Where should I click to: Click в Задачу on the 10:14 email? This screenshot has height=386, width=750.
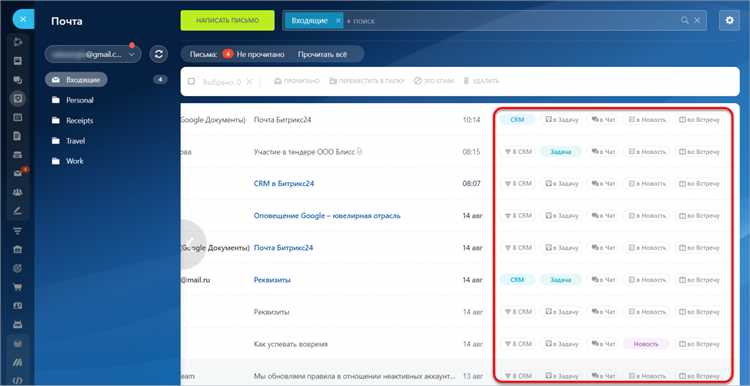pyautogui.click(x=562, y=120)
